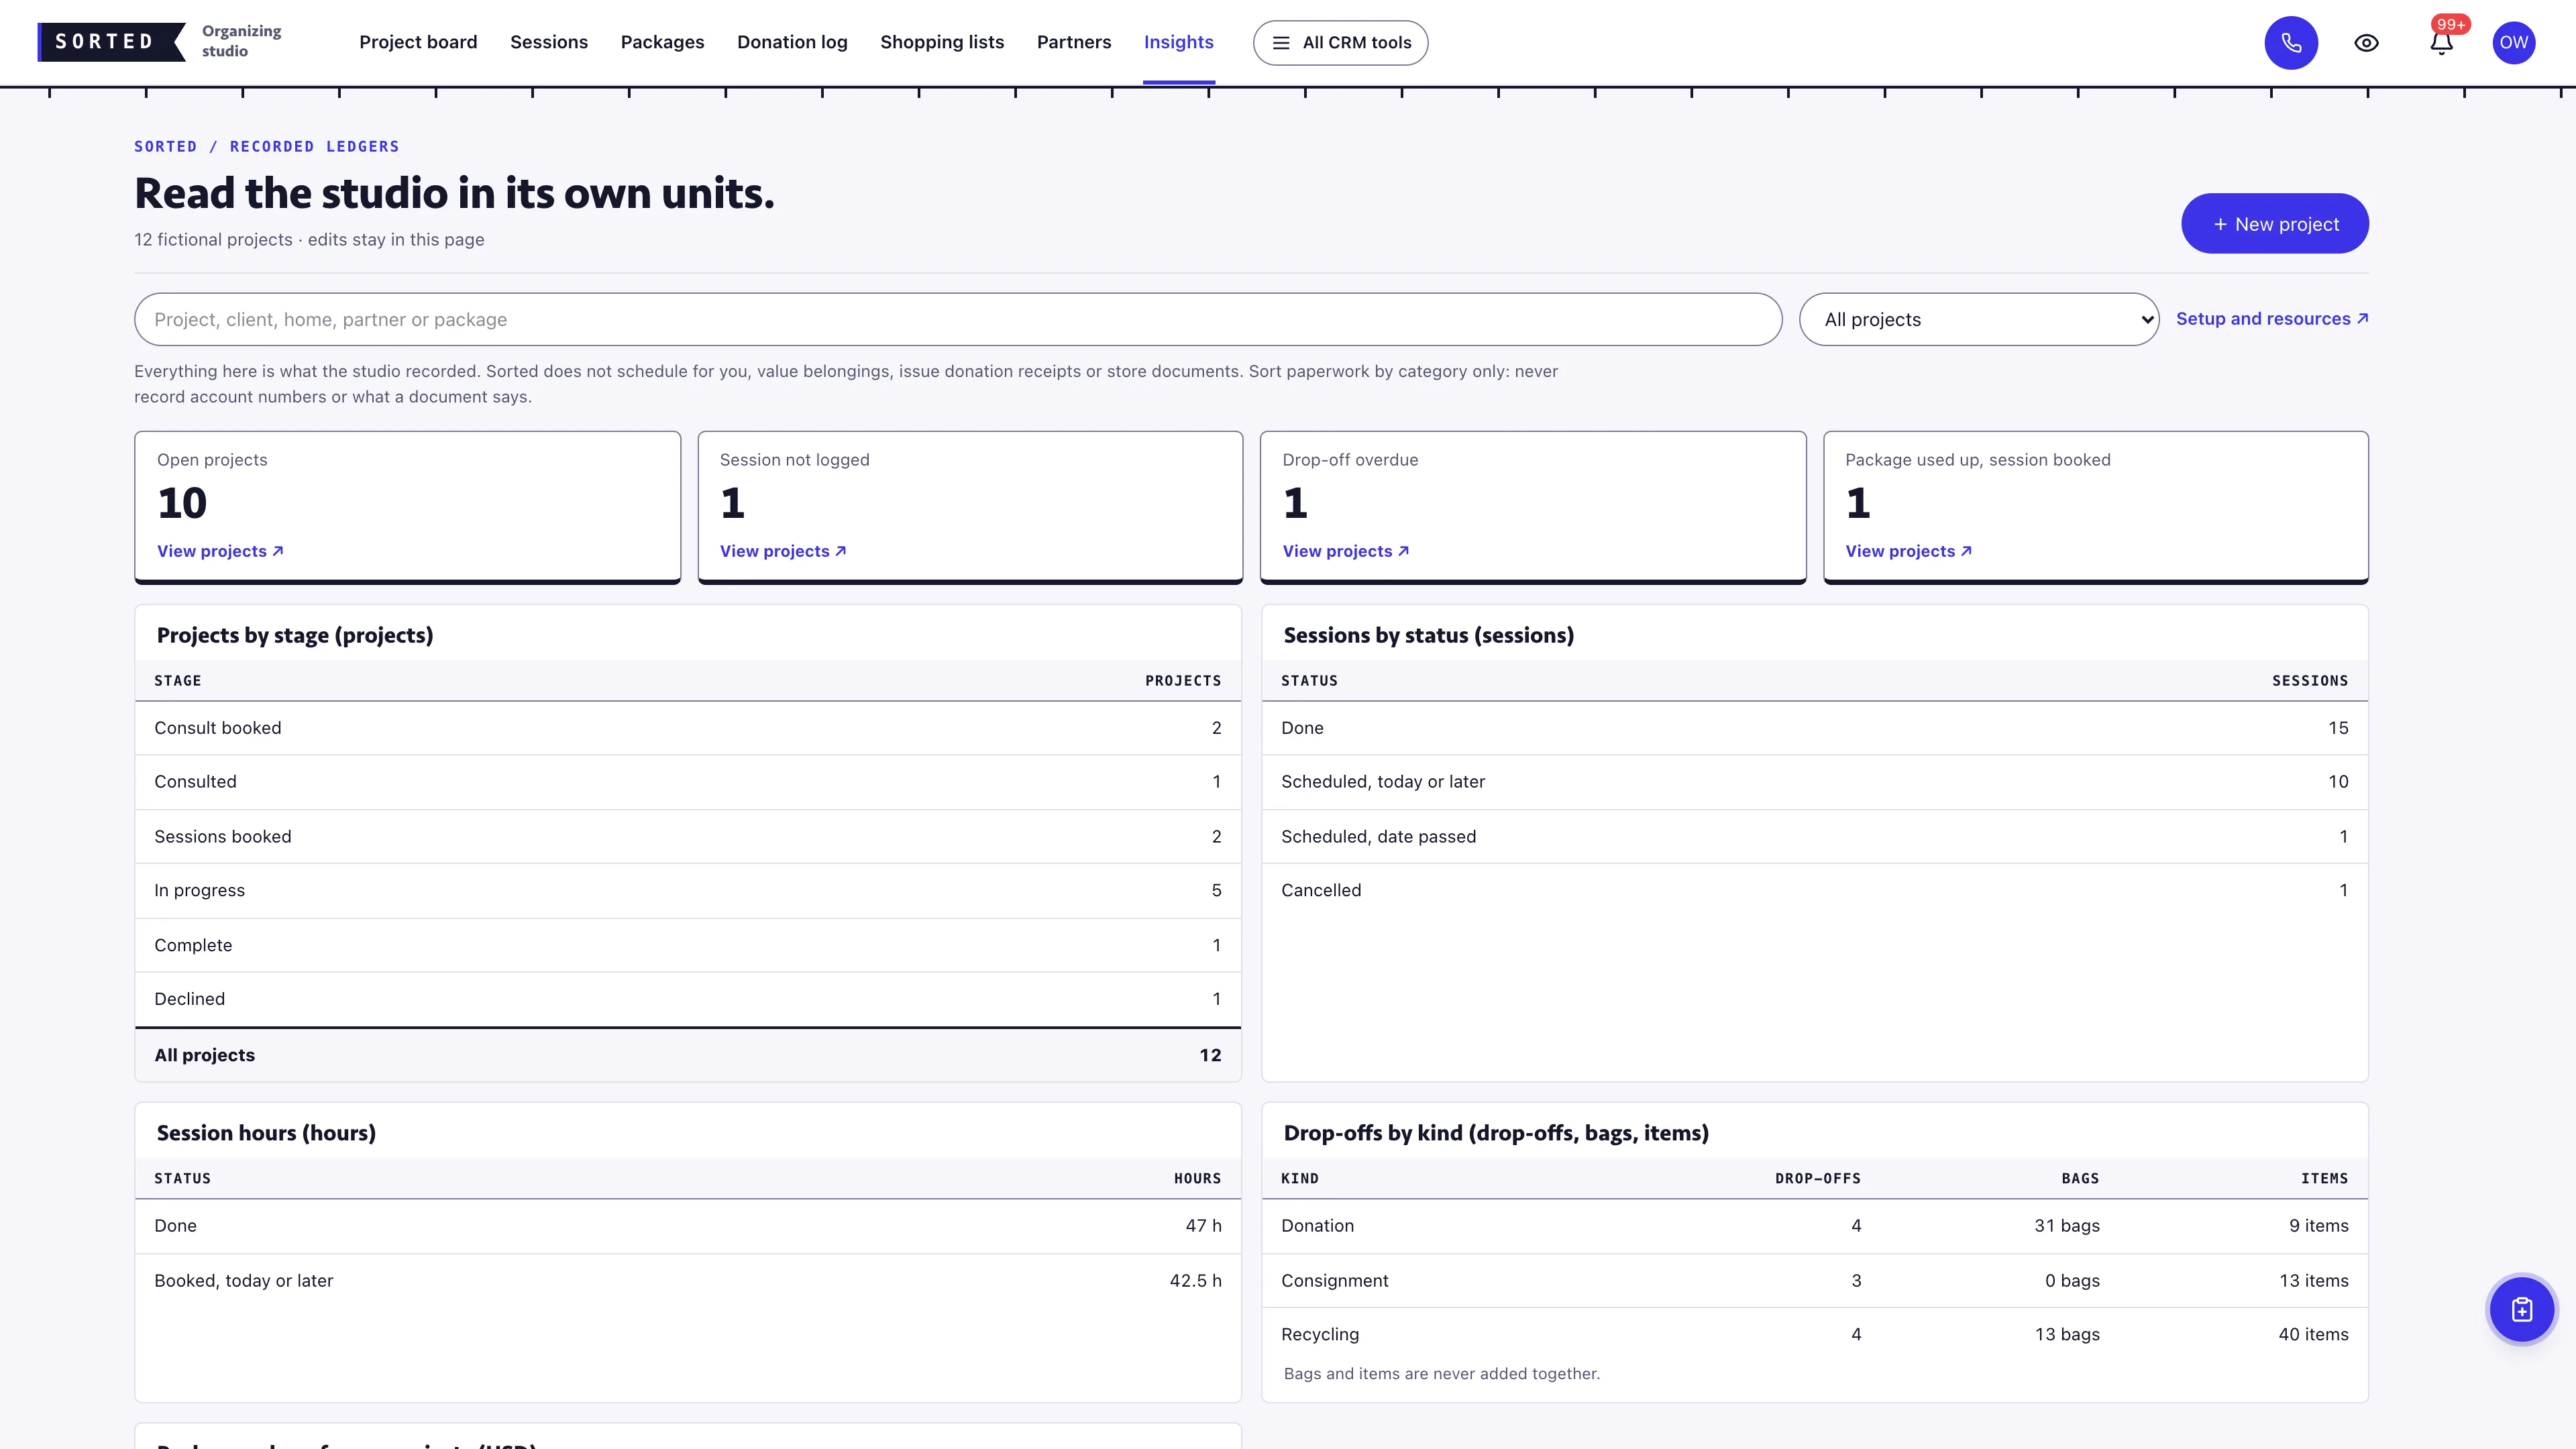The width and height of the screenshot is (2576, 1449).
Task: Click Done row in Session hours
Action: pos(688,1226)
